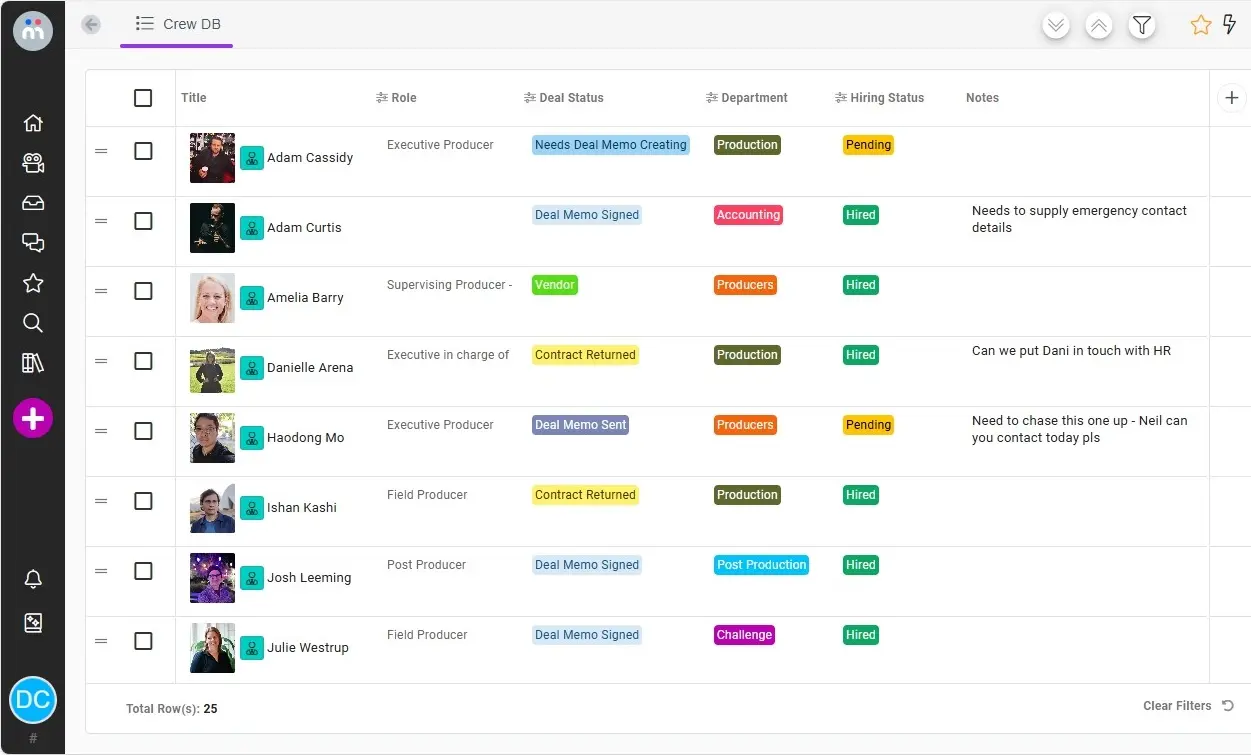The image size is (1251, 755).
Task: Switch to the Crew DB tab
Action: 178,24
